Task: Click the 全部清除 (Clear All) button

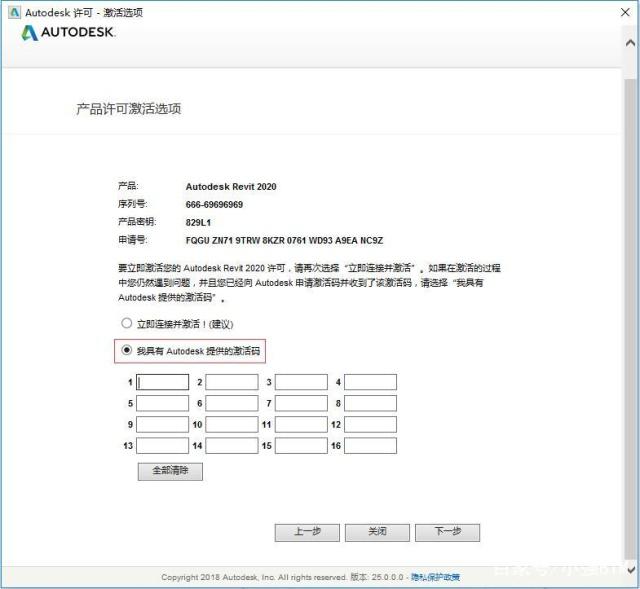Action: tap(170, 471)
